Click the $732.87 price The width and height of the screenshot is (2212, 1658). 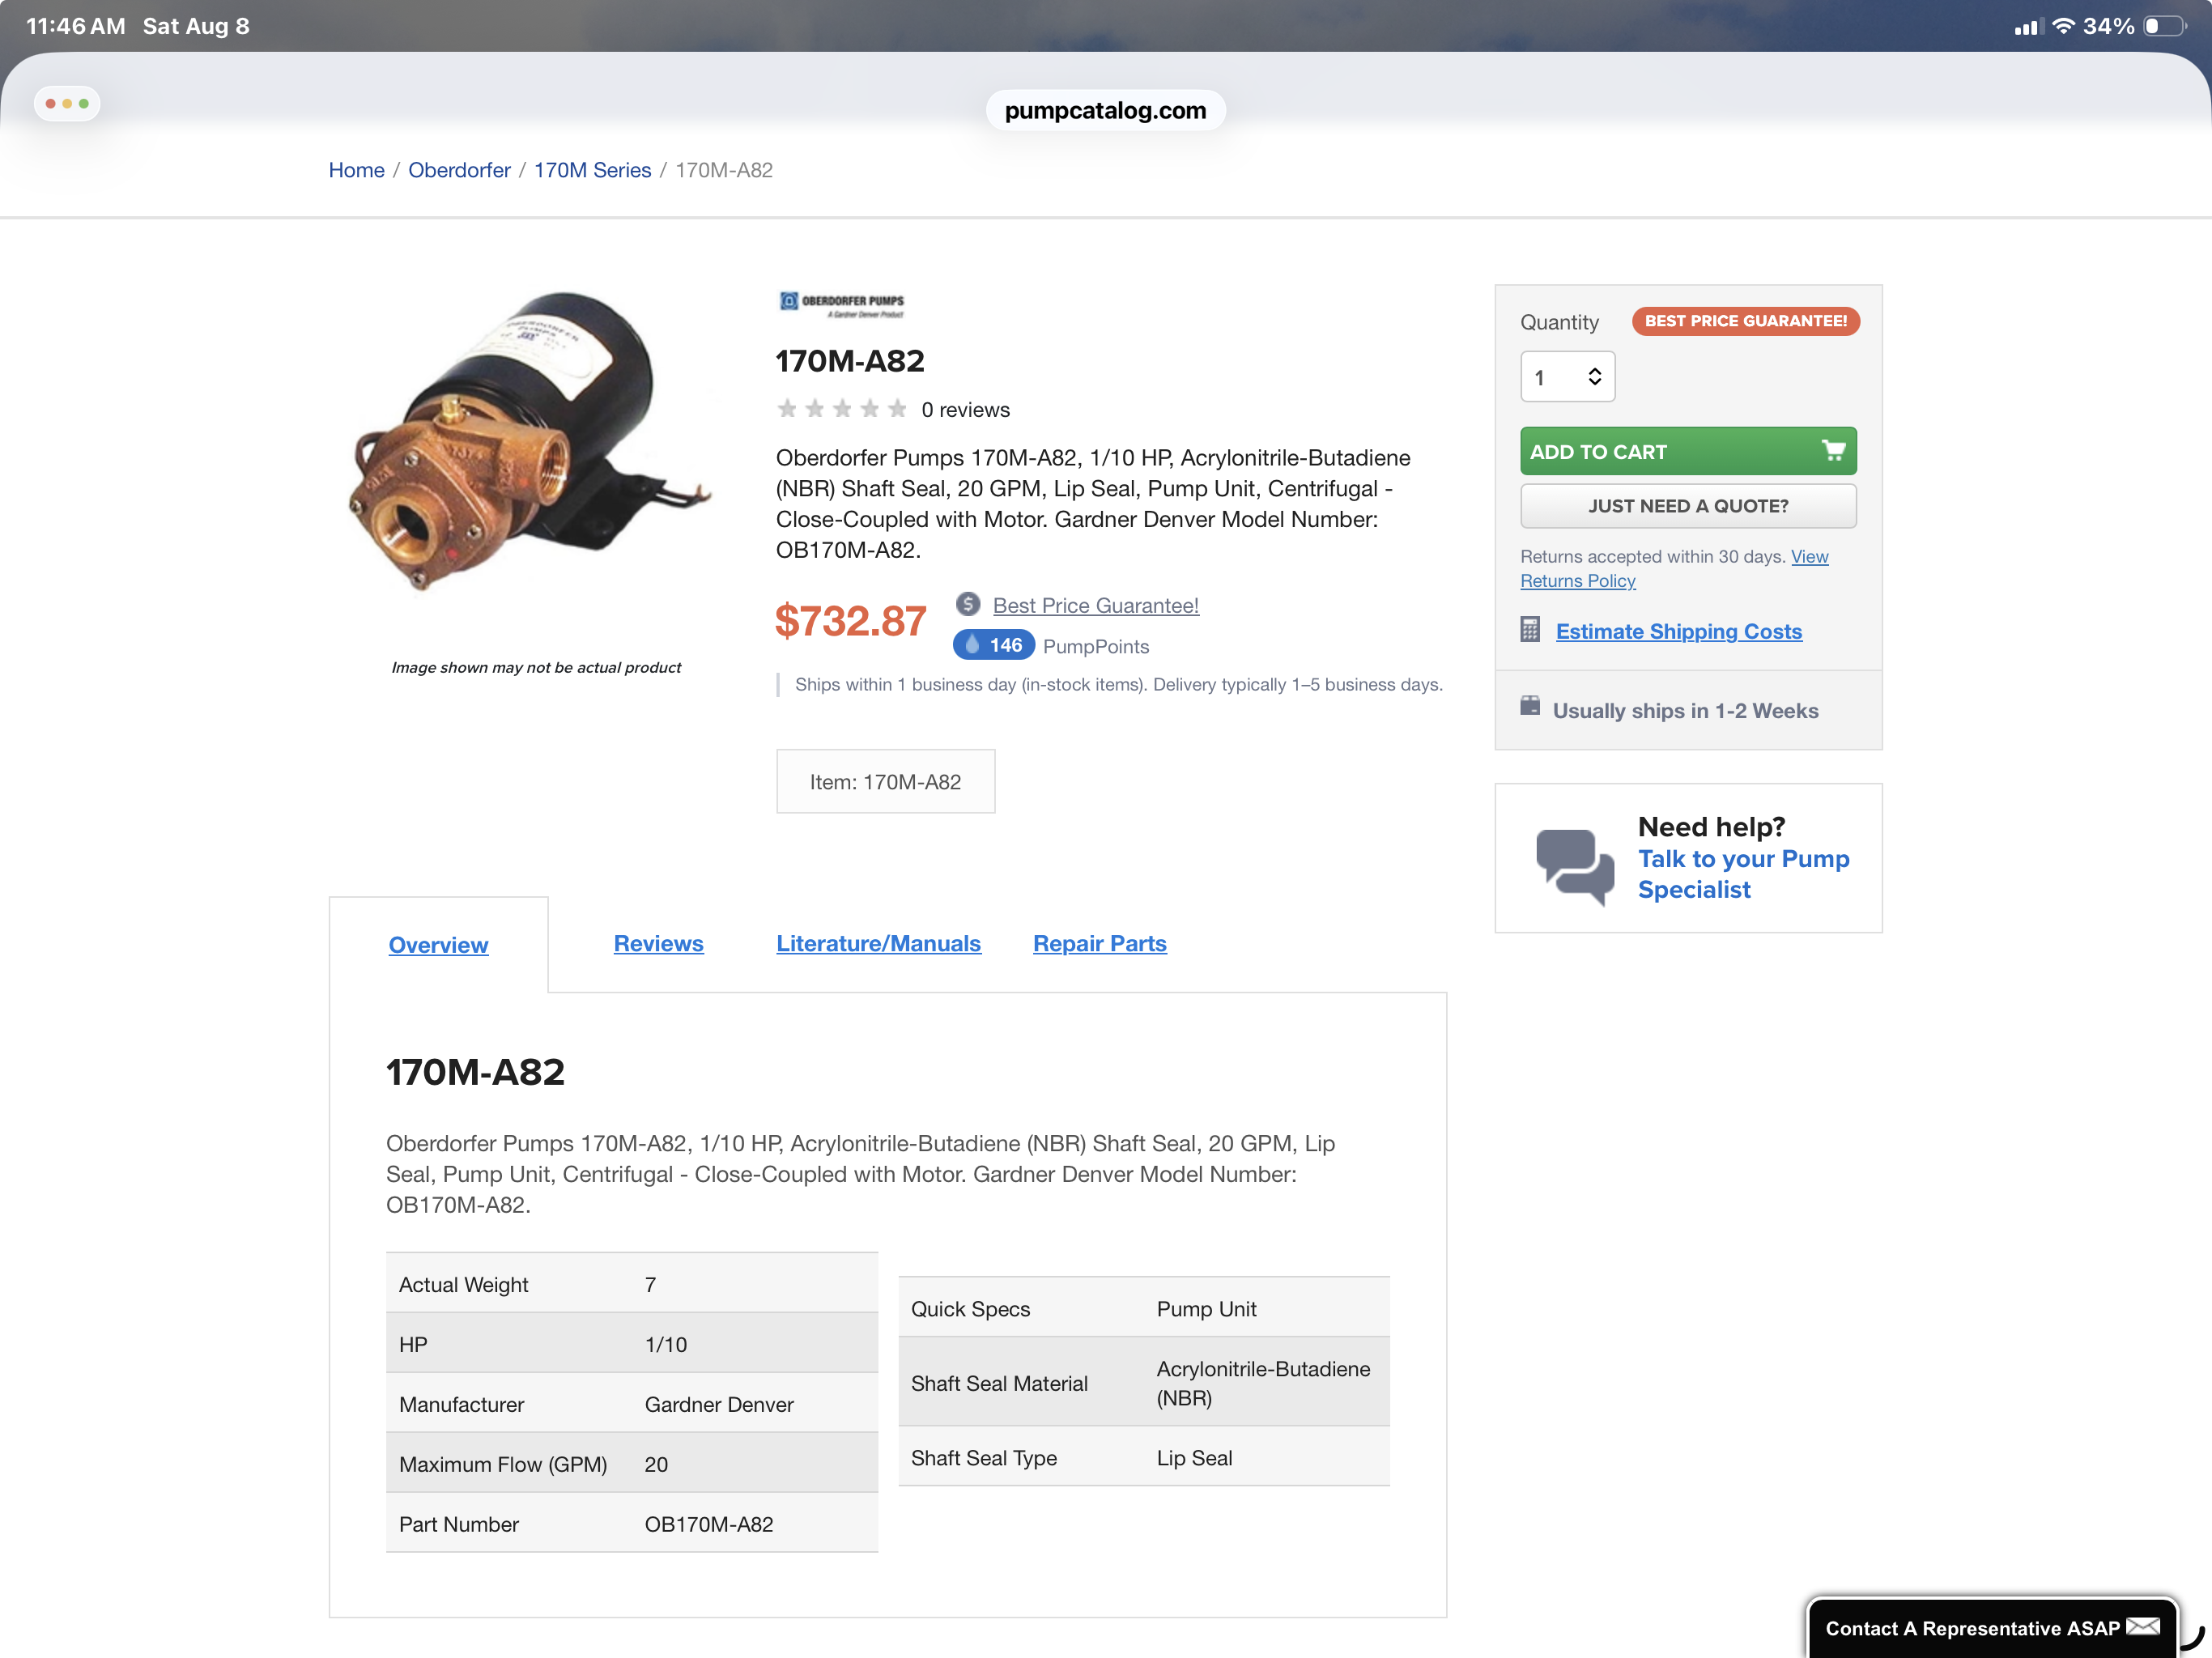pos(850,621)
